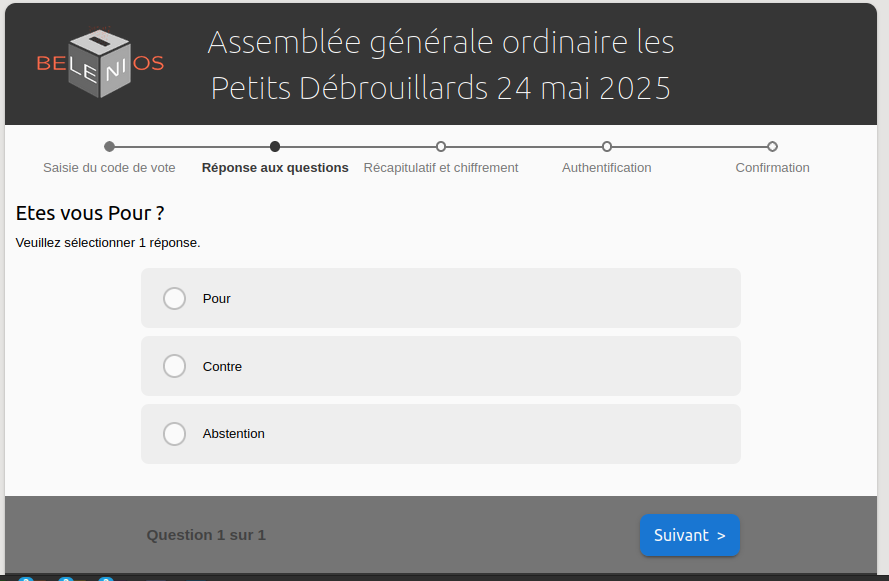Click the 'Authentification' step circle
889x581 pixels.
(607, 147)
